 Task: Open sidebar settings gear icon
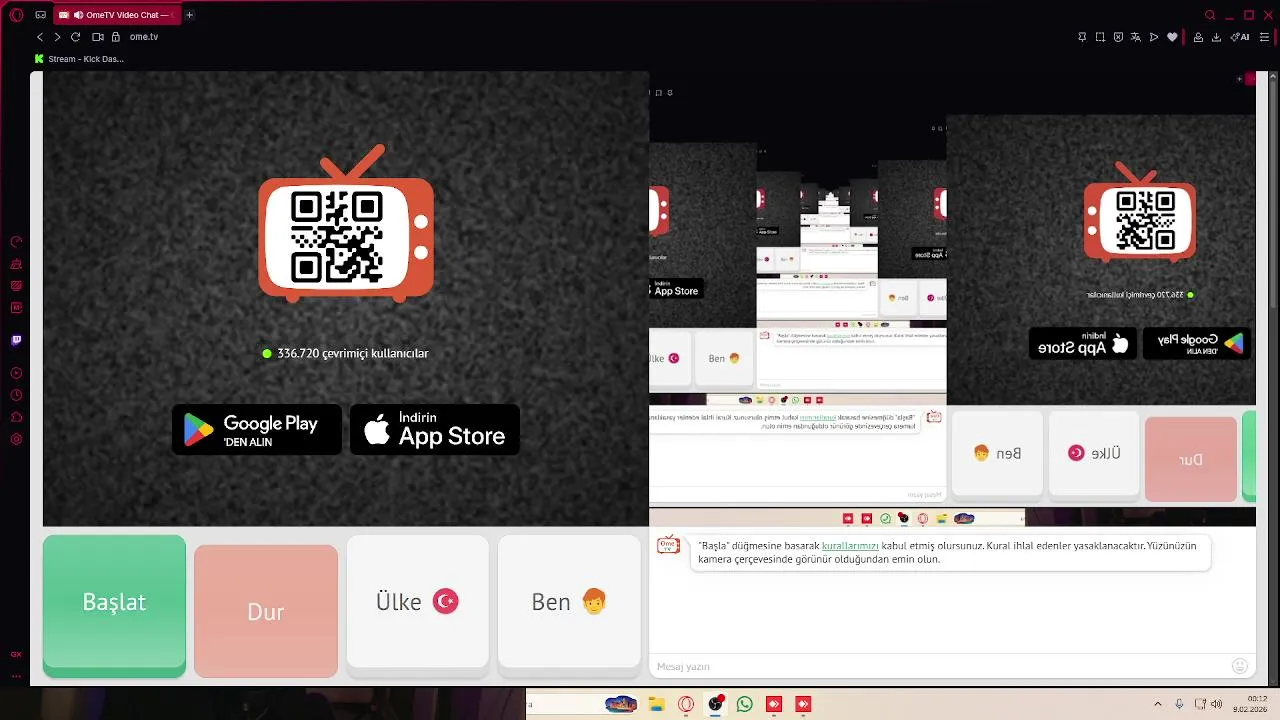click(x=16, y=439)
